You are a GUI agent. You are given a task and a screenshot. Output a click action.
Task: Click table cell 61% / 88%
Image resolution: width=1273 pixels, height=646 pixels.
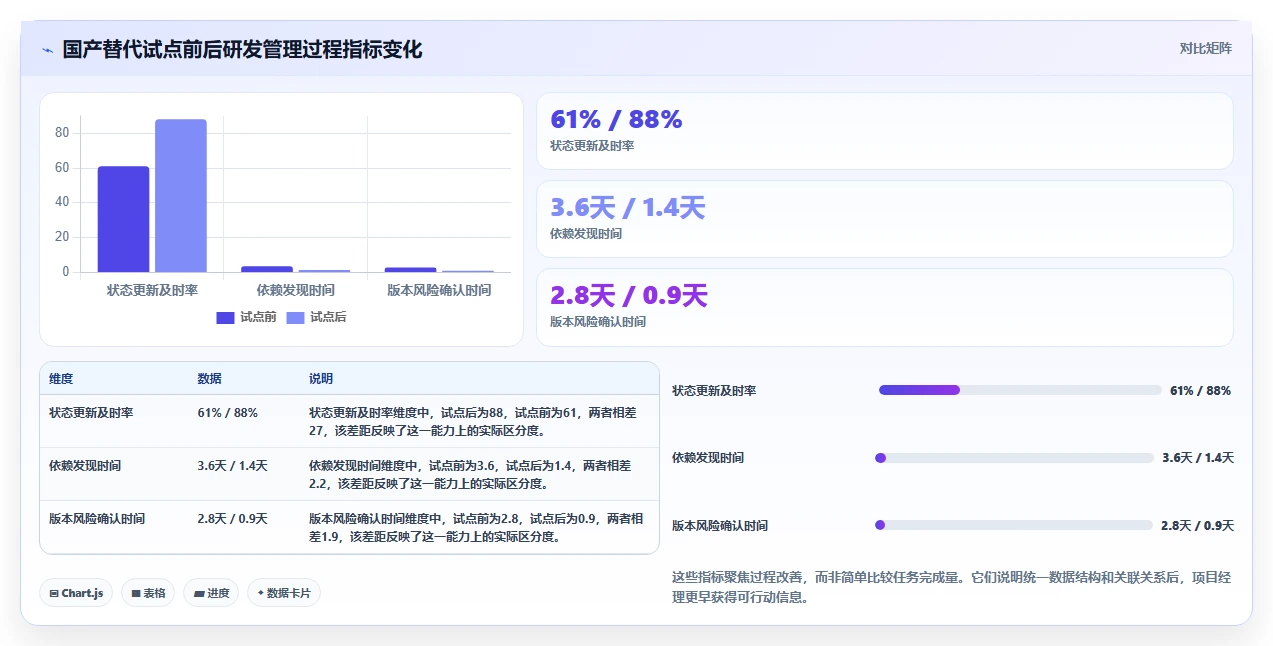[228, 412]
